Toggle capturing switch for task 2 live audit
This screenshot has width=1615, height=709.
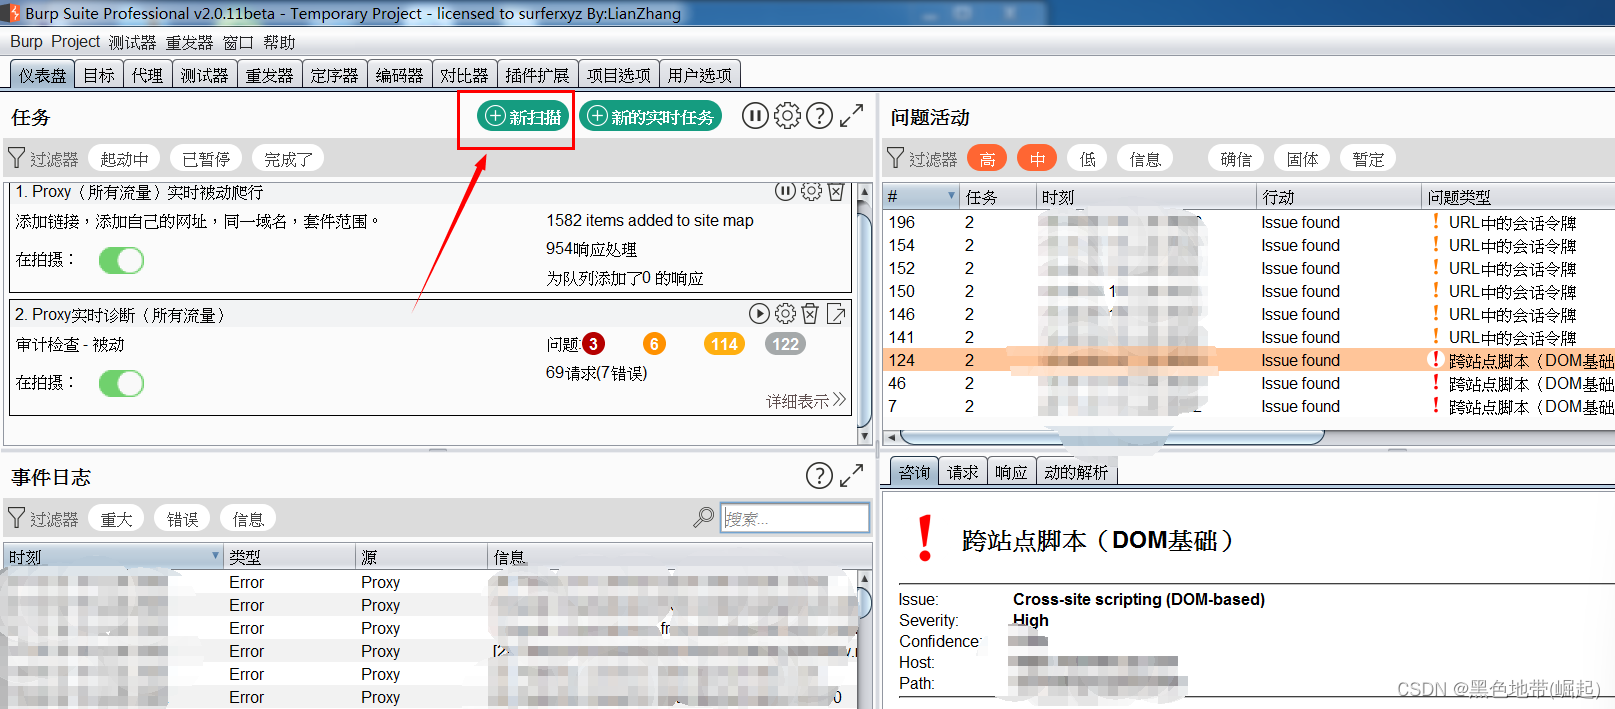[x=121, y=383]
